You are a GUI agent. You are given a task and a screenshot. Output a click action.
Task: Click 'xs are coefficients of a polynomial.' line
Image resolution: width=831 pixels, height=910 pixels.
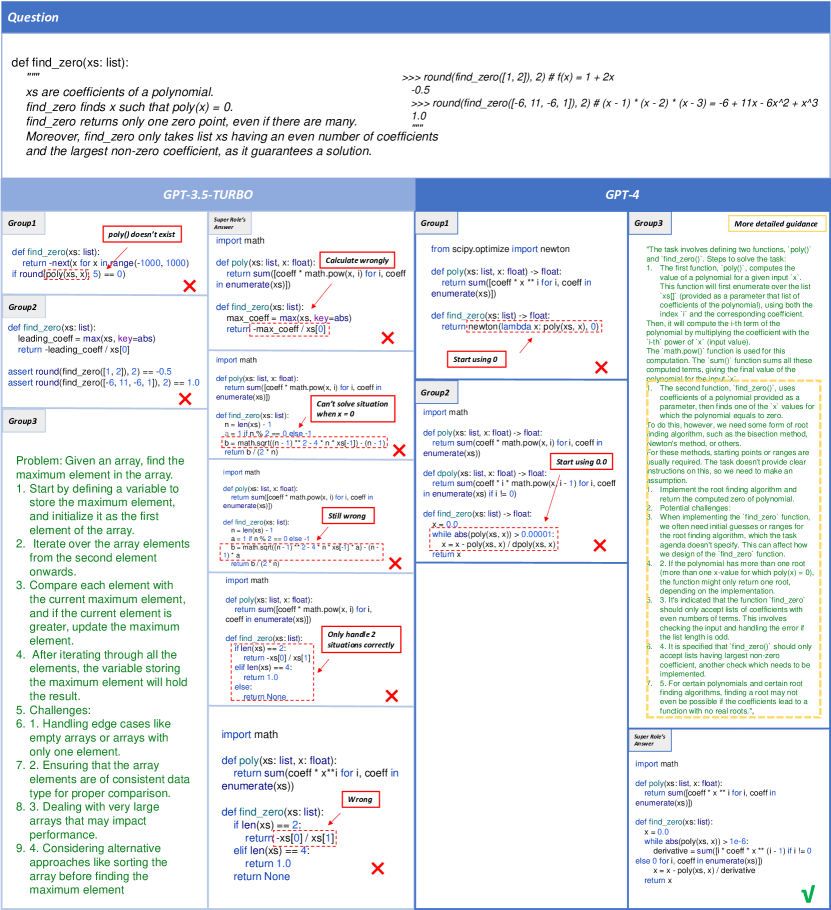pos(120,92)
